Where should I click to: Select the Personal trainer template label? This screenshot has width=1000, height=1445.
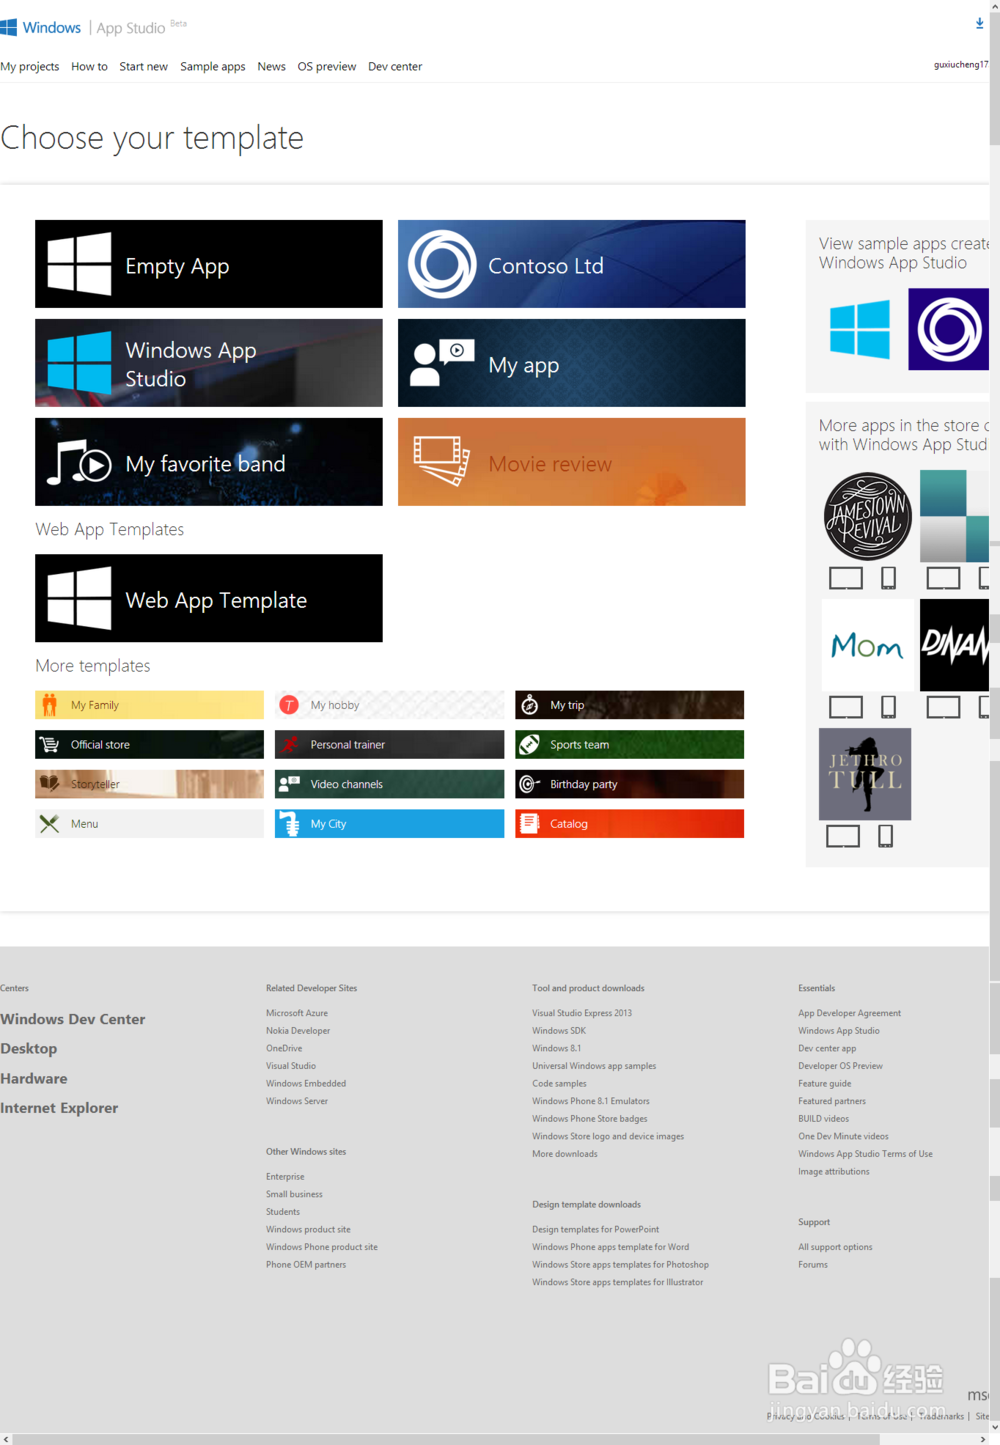point(348,745)
